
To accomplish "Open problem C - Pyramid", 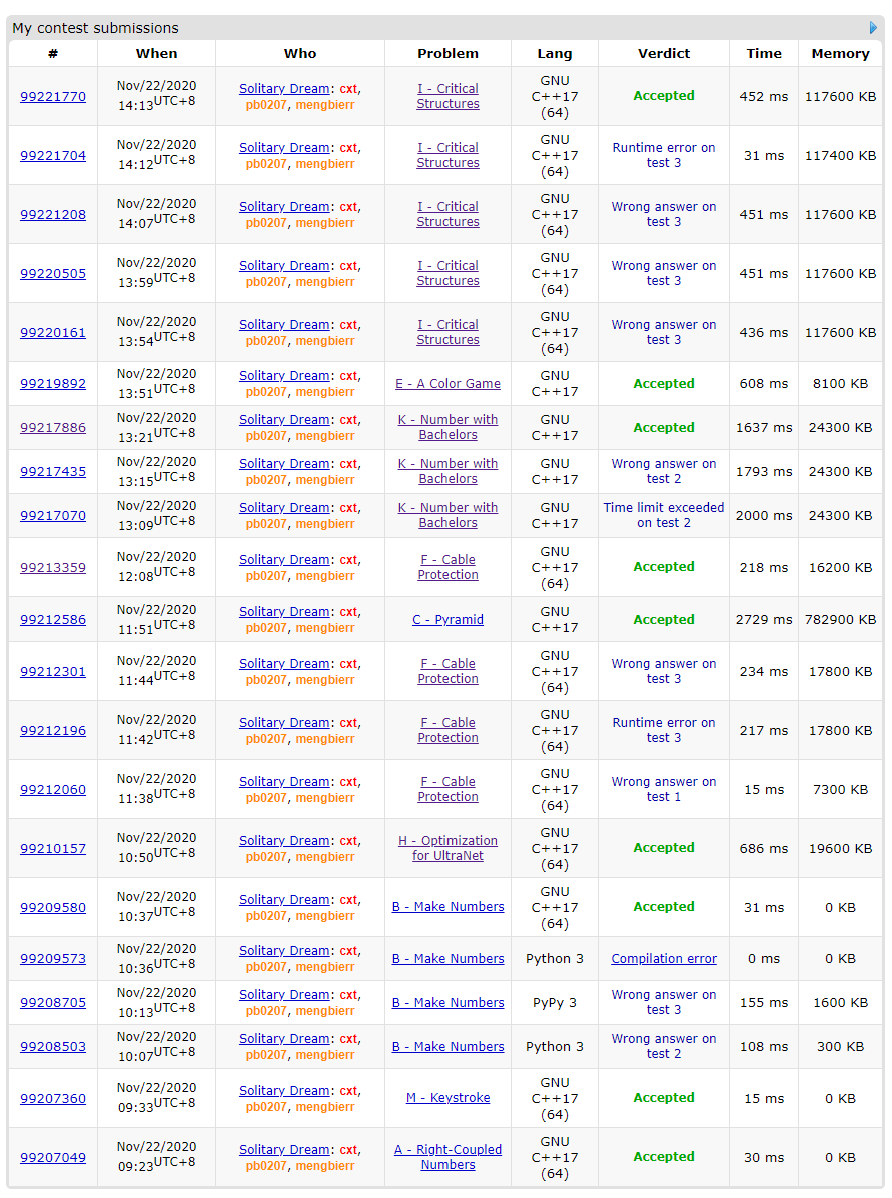I will [447, 620].
